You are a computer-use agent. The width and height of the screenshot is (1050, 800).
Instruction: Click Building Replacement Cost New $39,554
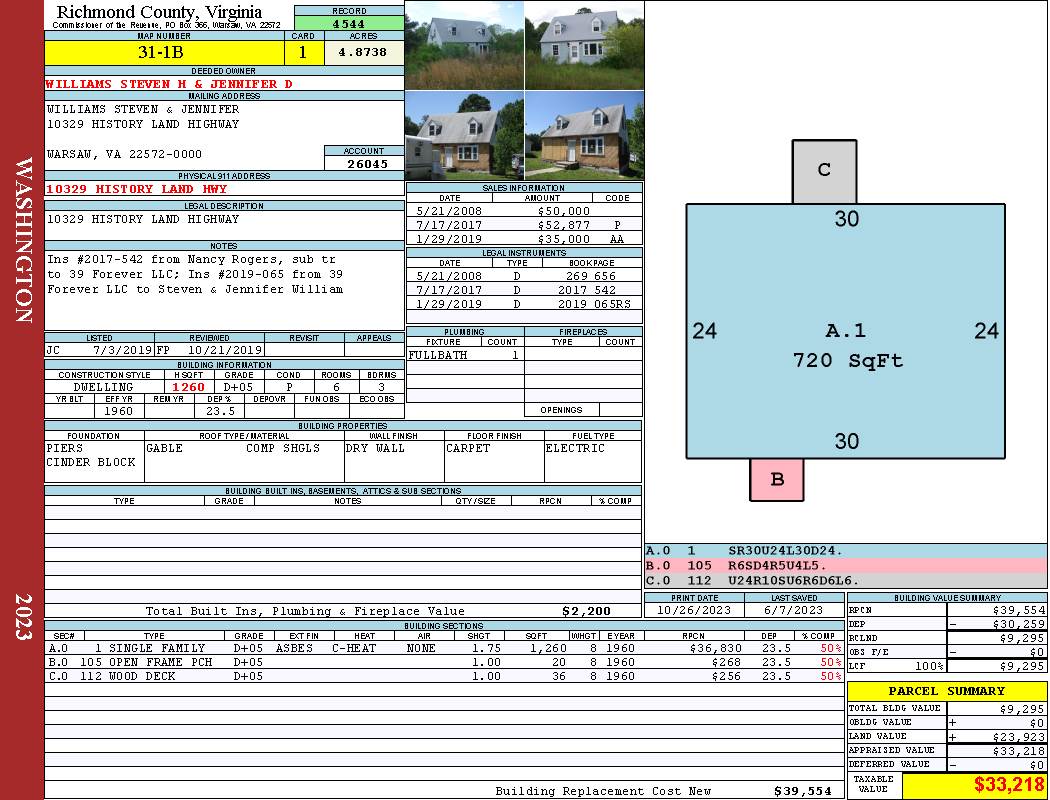tap(803, 791)
